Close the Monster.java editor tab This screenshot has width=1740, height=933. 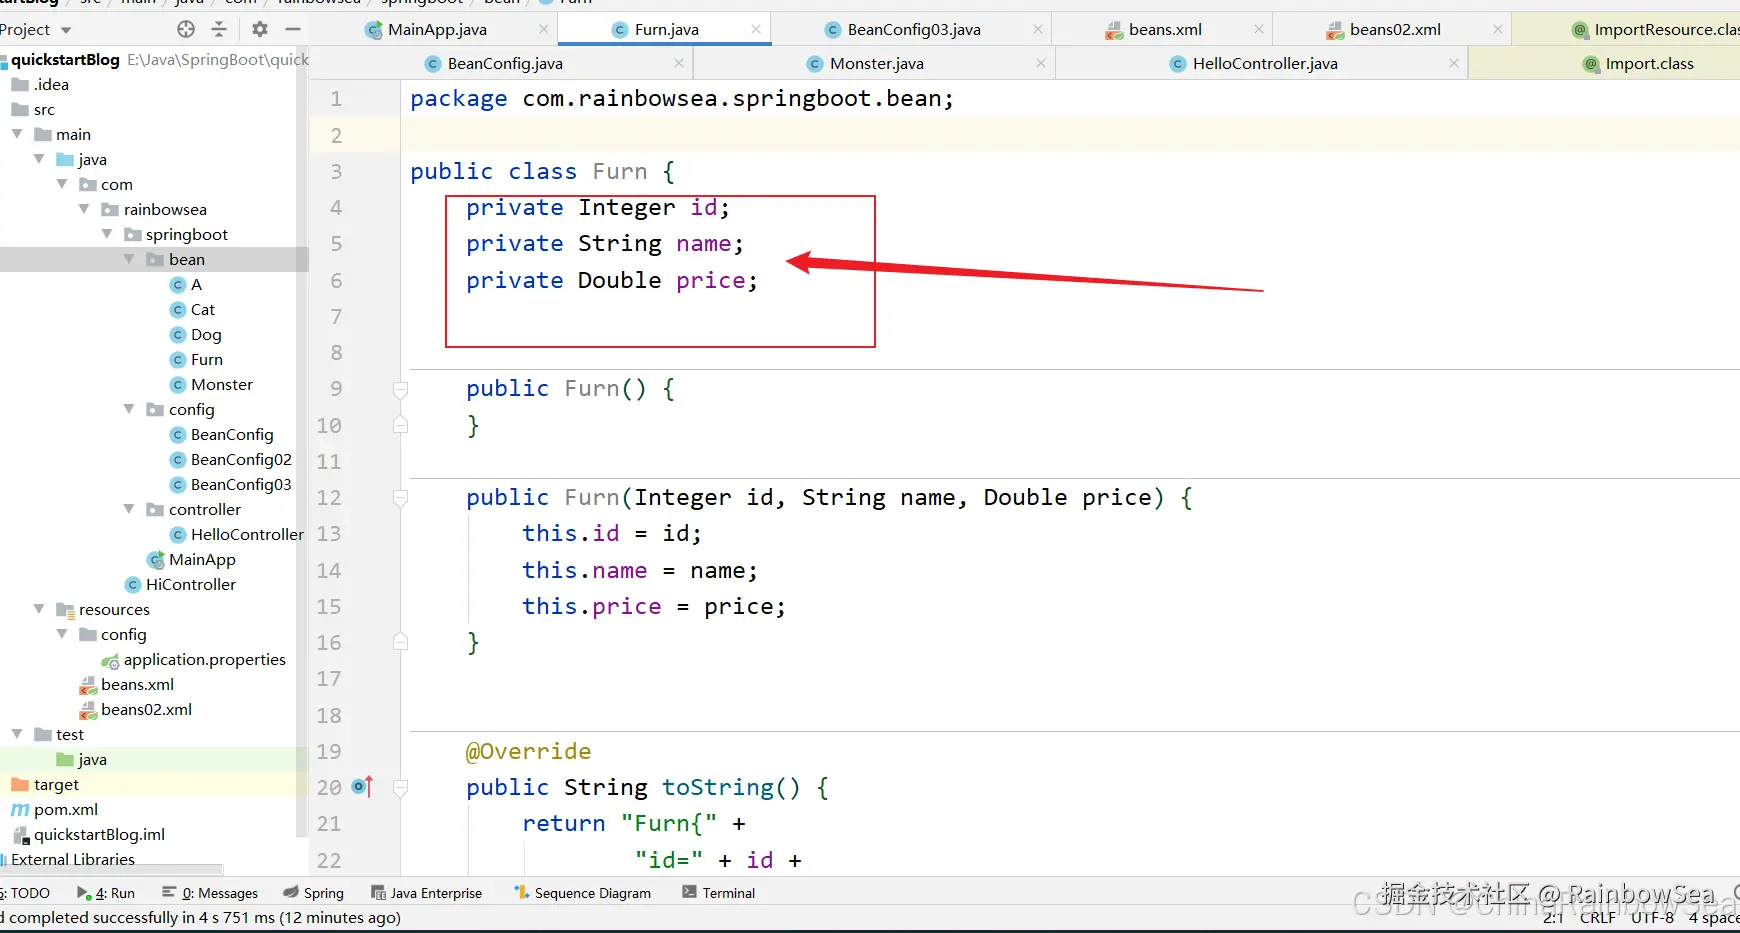coord(1041,64)
